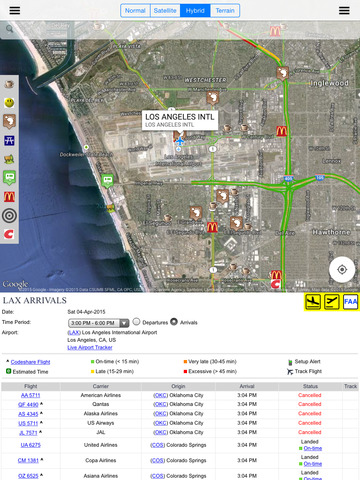The image size is (360, 480).
Task: Click the McDonald's sidebar icon
Action: (x=9, y=197)
